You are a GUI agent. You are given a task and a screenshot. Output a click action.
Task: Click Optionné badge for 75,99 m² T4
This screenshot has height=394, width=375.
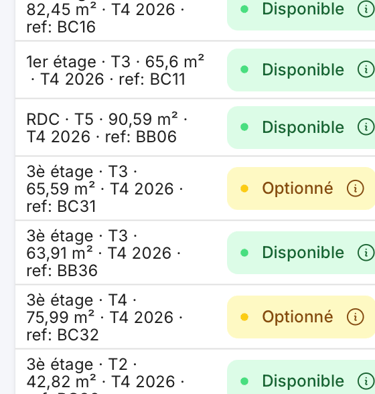(x=301, y=317)
